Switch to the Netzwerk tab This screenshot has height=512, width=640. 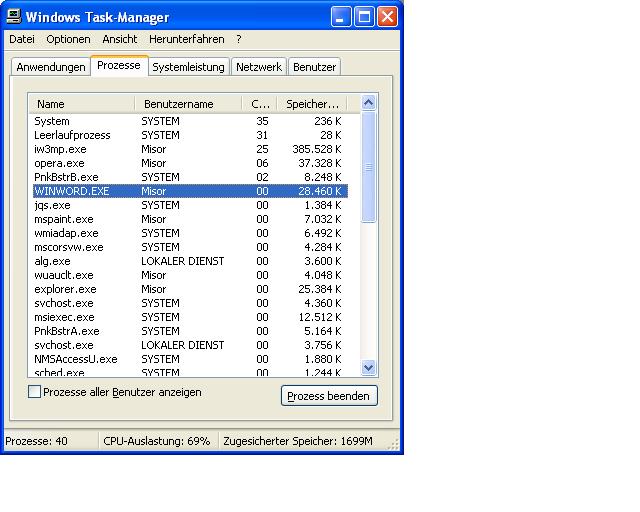pos(259,67)
